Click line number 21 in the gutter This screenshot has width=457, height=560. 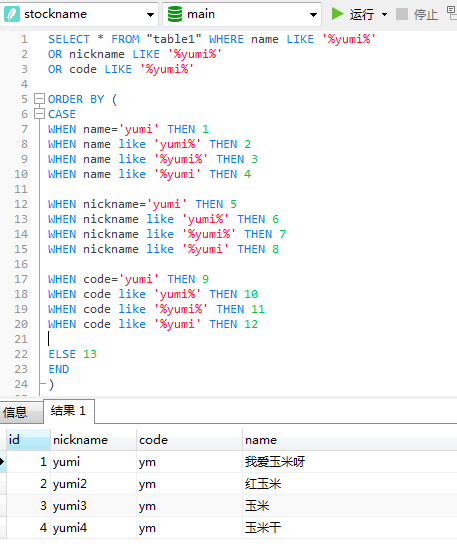21,339
